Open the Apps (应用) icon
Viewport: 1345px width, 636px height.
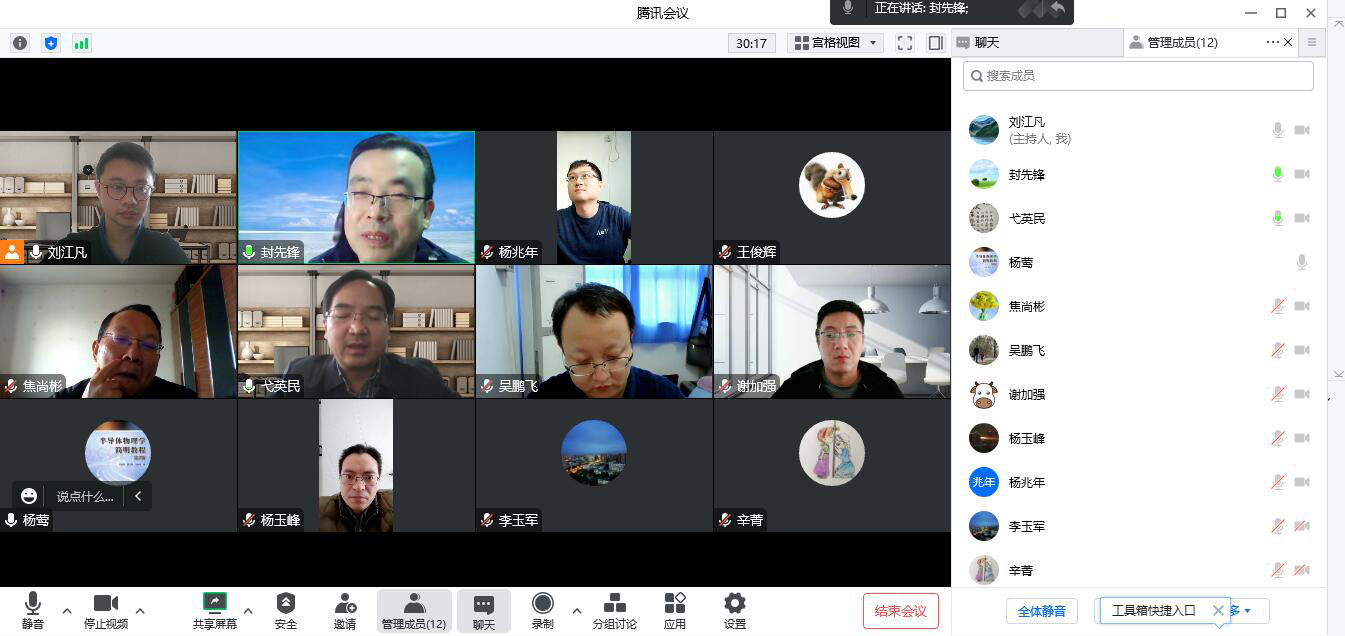pos(675,610)
